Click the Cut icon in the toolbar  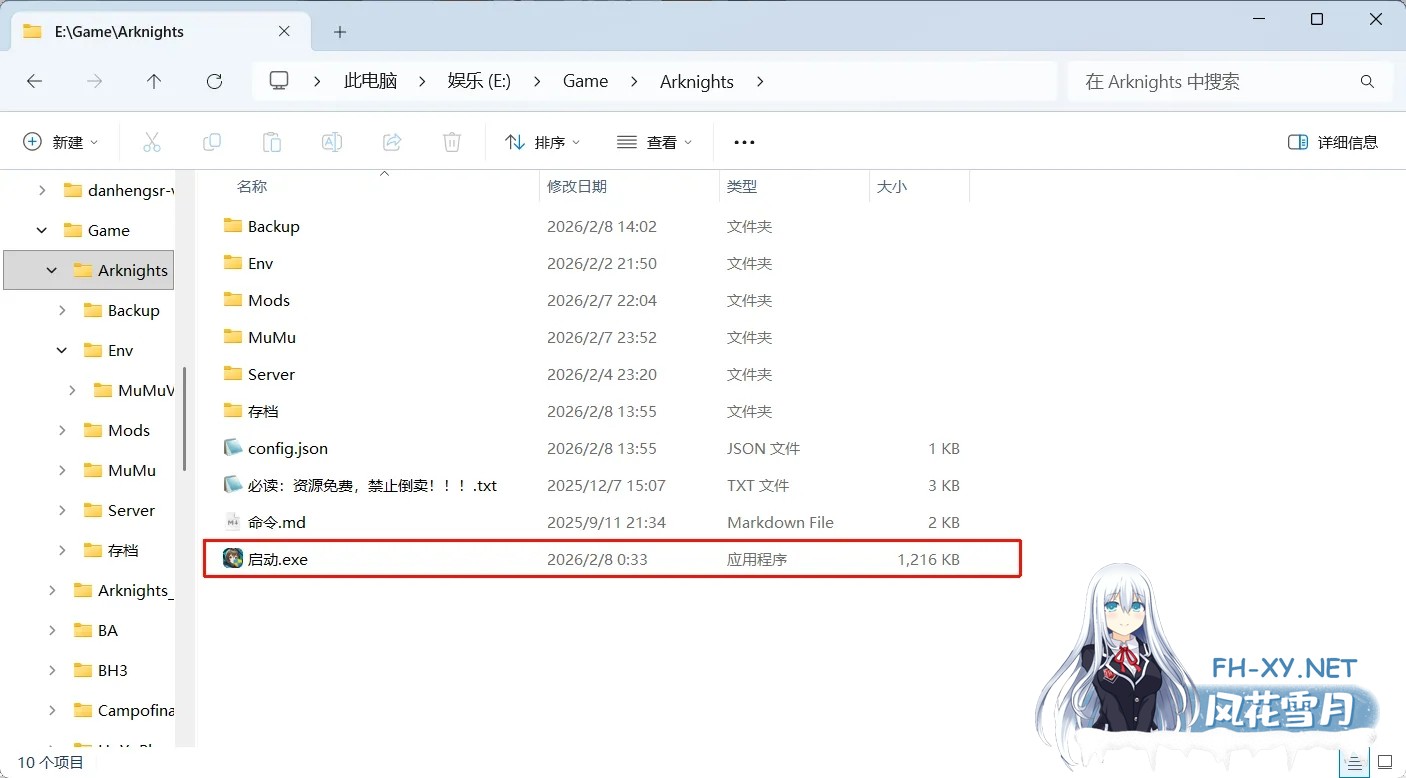(x=152, y=142)
